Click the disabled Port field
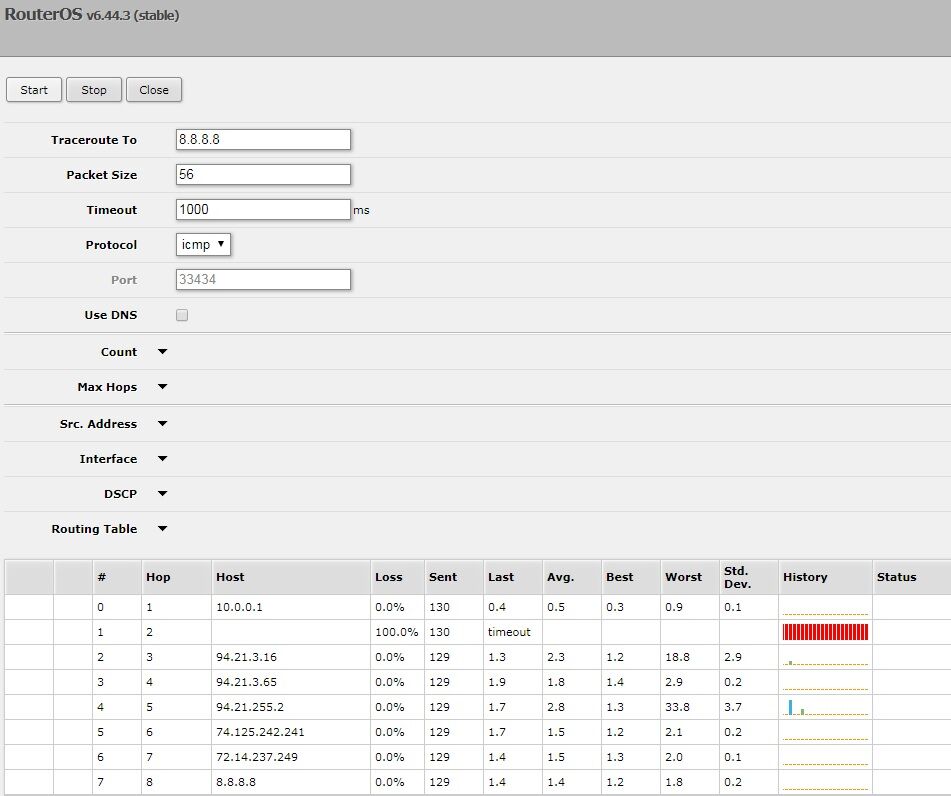The image size is (951, 796). point(263,280)
